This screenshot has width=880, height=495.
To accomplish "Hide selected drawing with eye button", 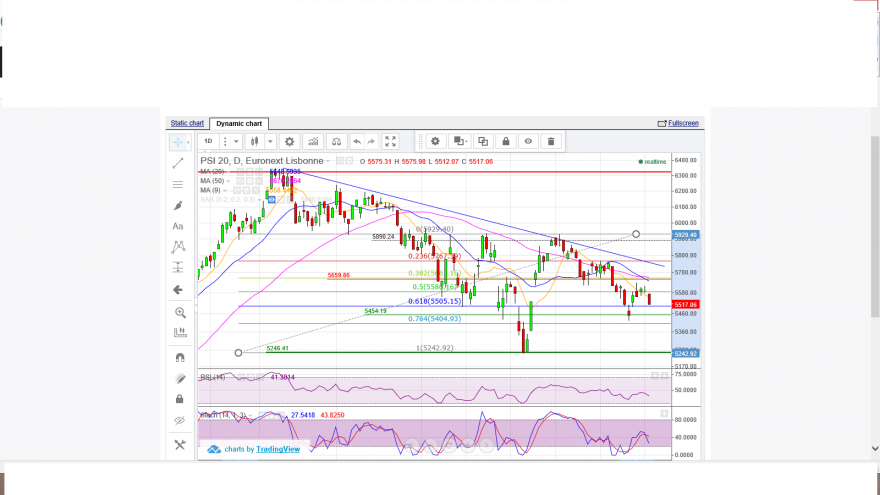I will coord(528,141).
